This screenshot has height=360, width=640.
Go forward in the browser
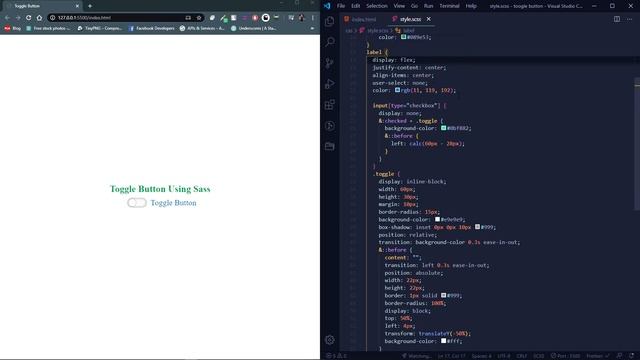pos(18,18)
